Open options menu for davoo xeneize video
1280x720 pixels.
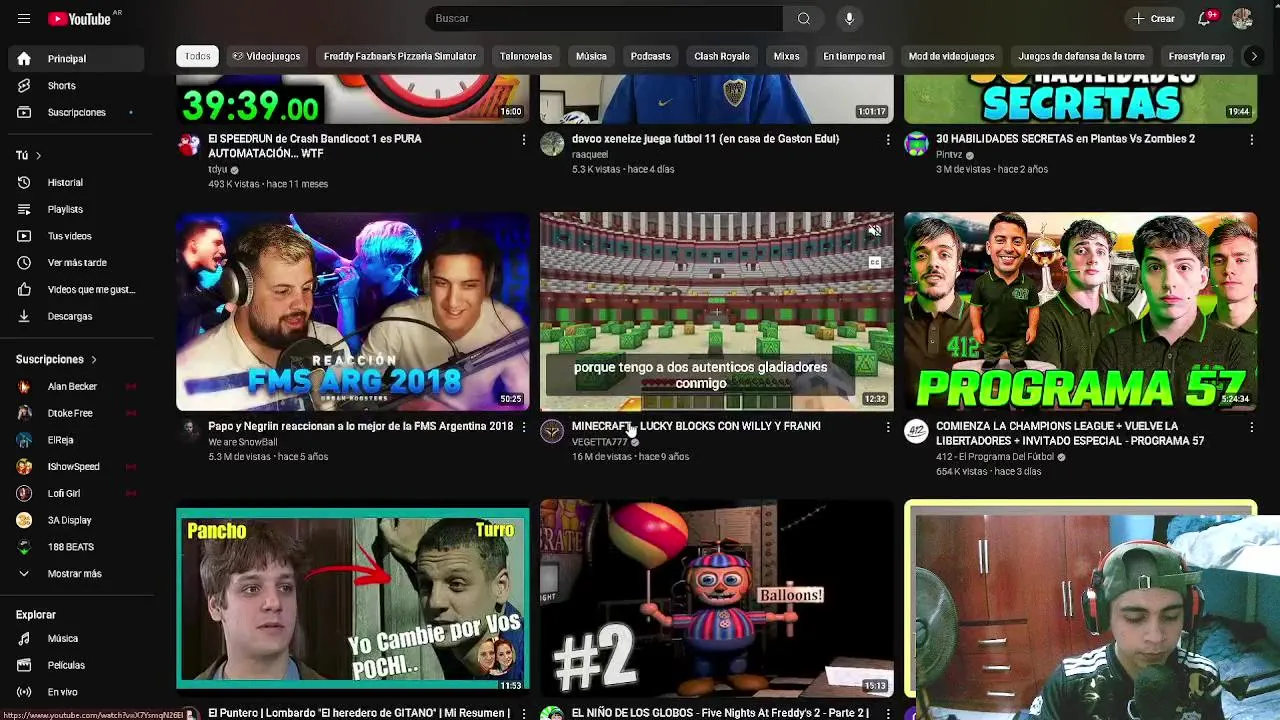coord(887,140)
